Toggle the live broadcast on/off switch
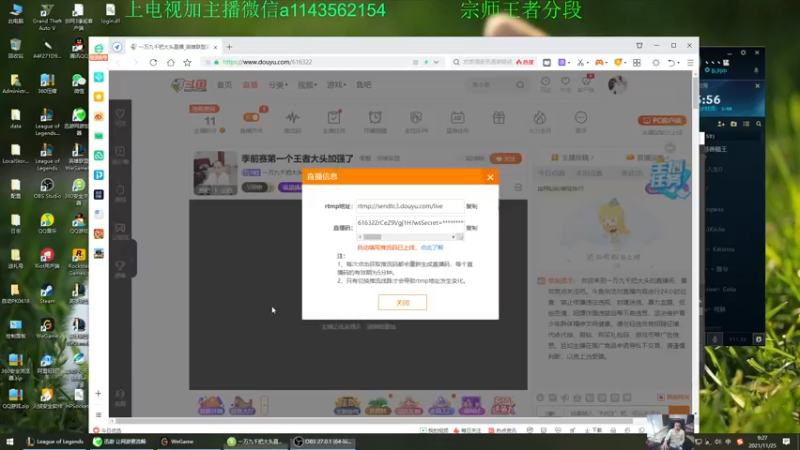Image resolution: width=800 pixels, height=450 pixels. tap(252, 117)
